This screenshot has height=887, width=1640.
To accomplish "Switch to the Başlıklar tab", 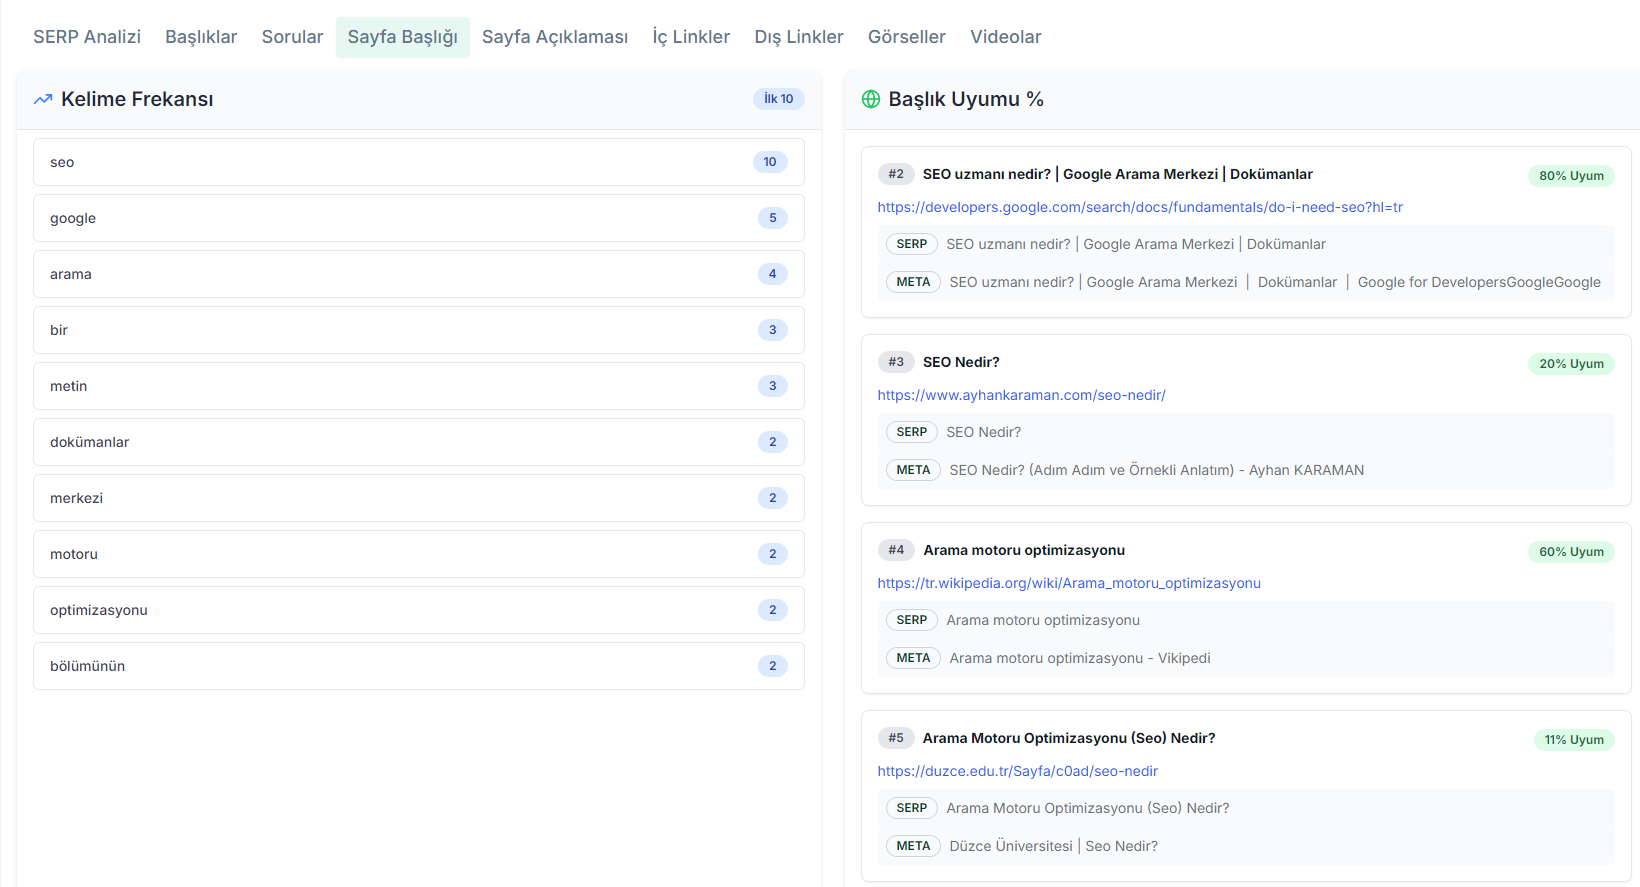I will [201, 37].
